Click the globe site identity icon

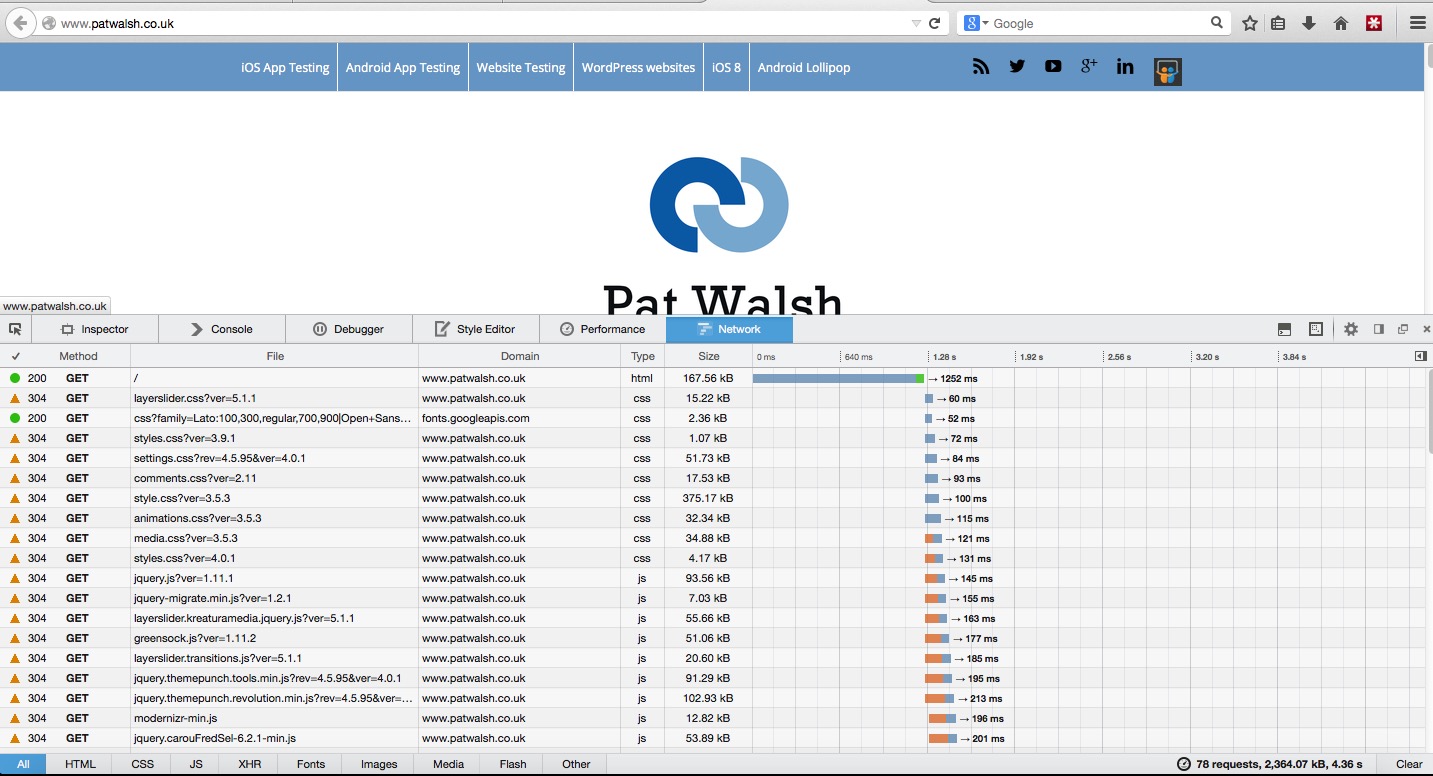tap(48, 23)
